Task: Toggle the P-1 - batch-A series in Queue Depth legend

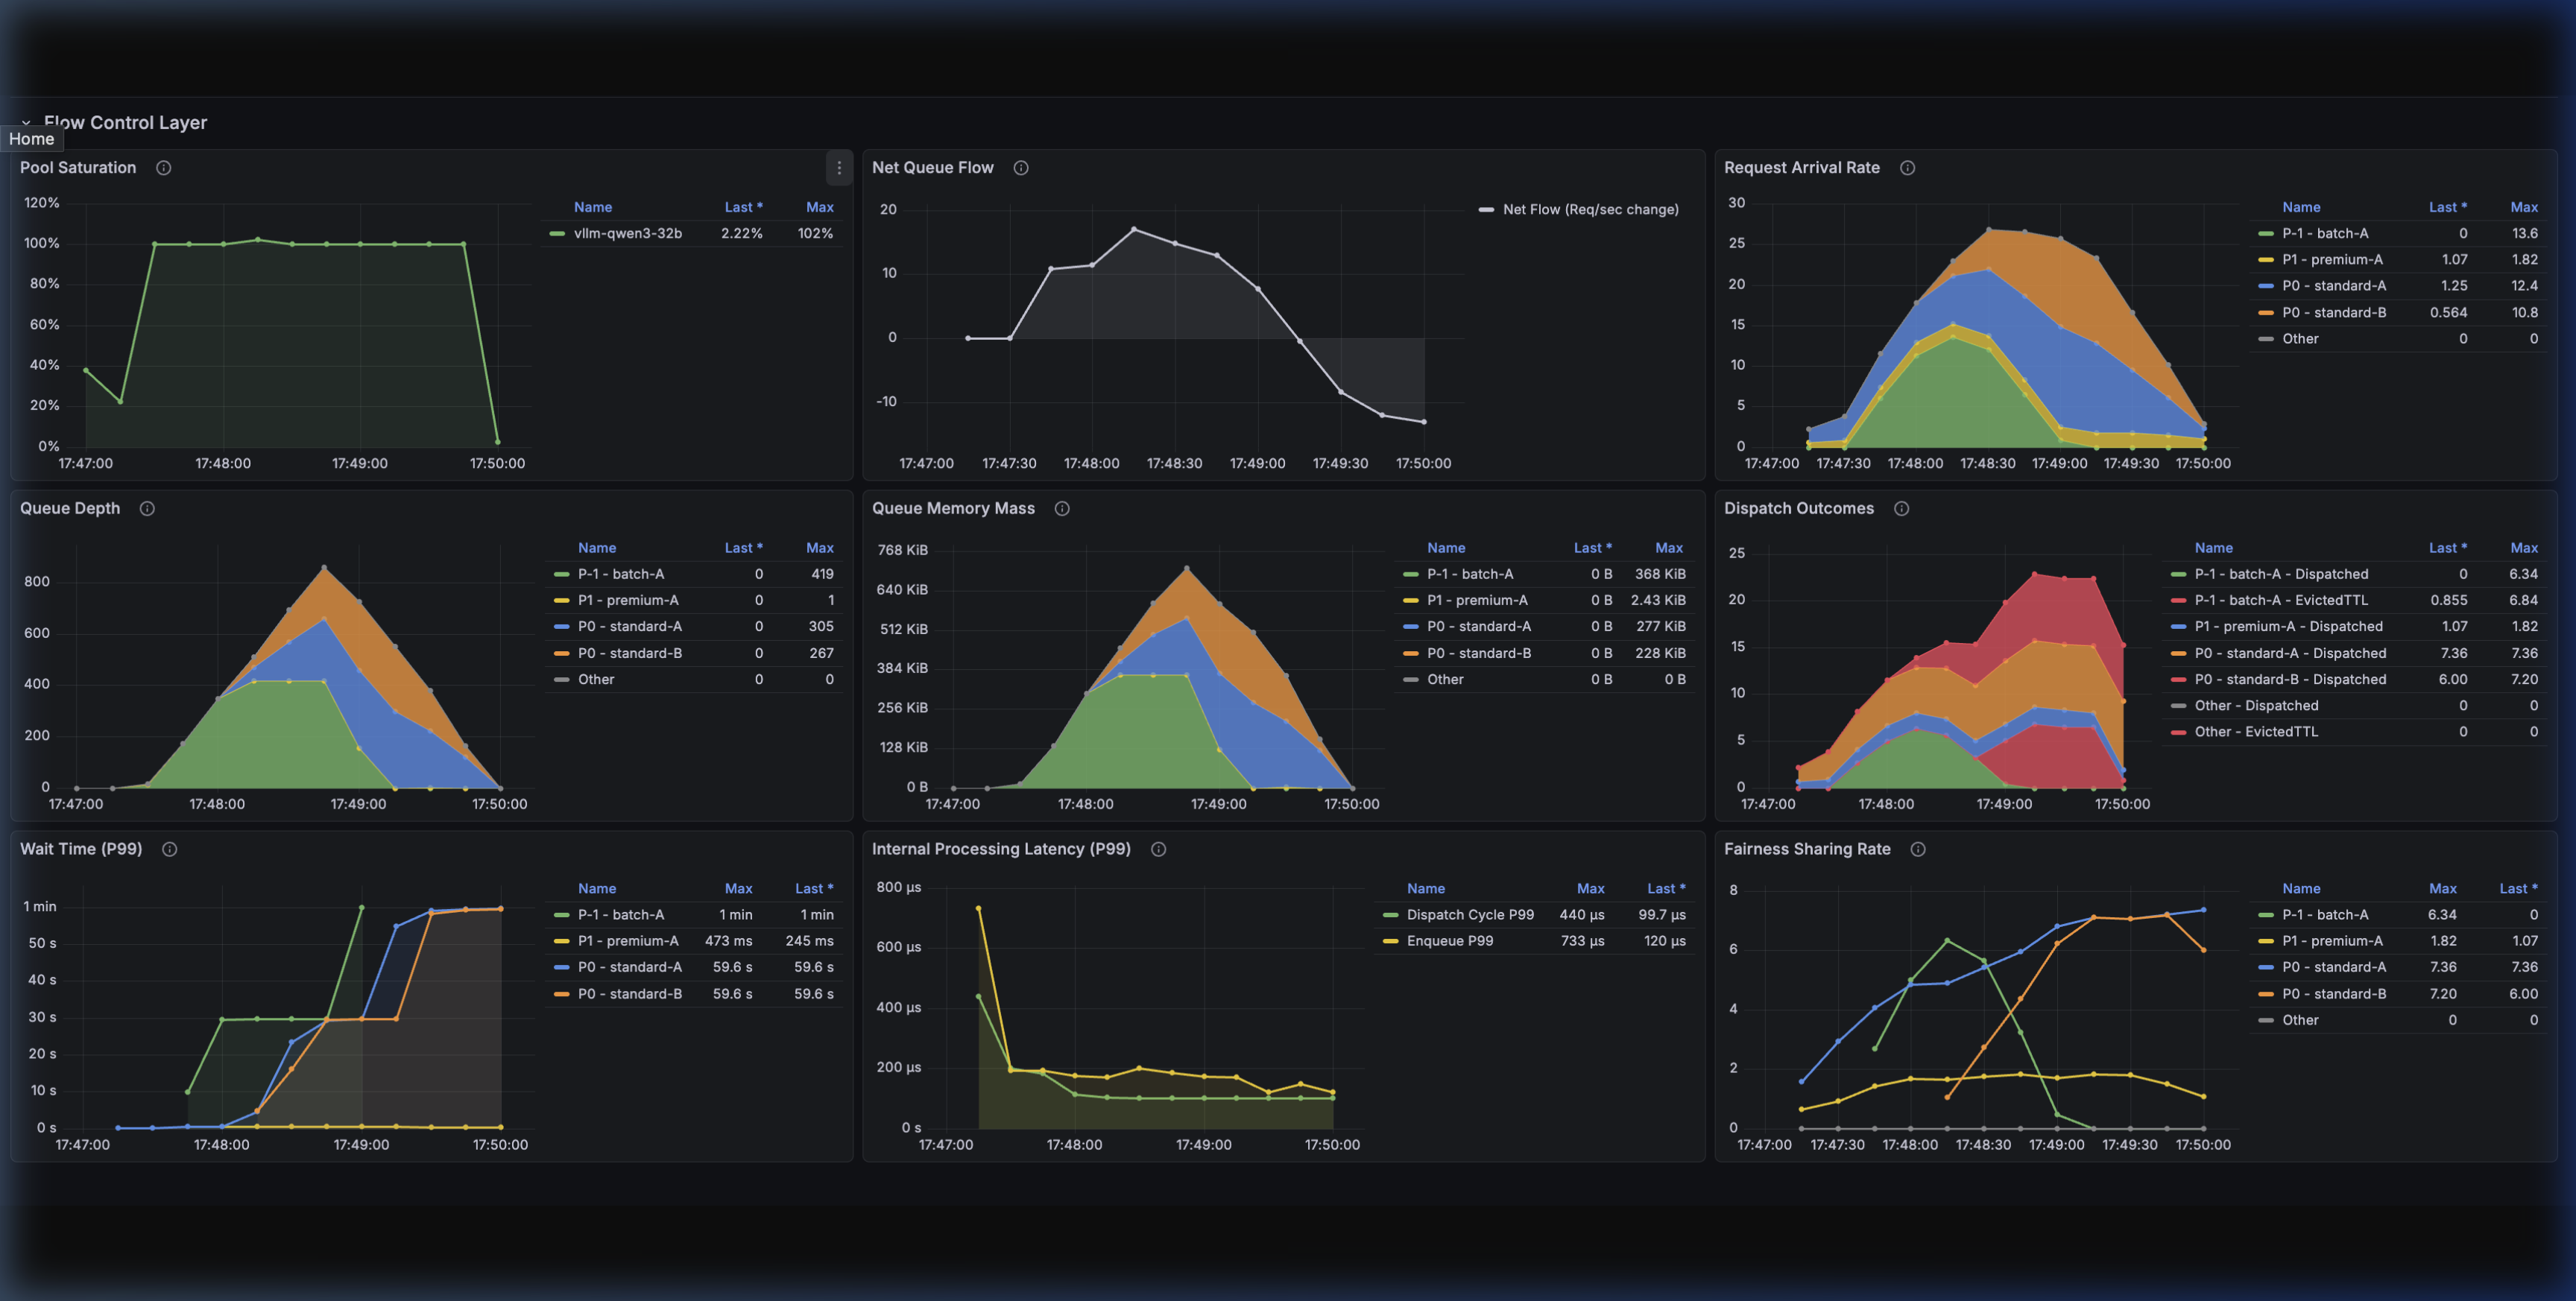Action: pyautogui.click(x=620, y=573)
